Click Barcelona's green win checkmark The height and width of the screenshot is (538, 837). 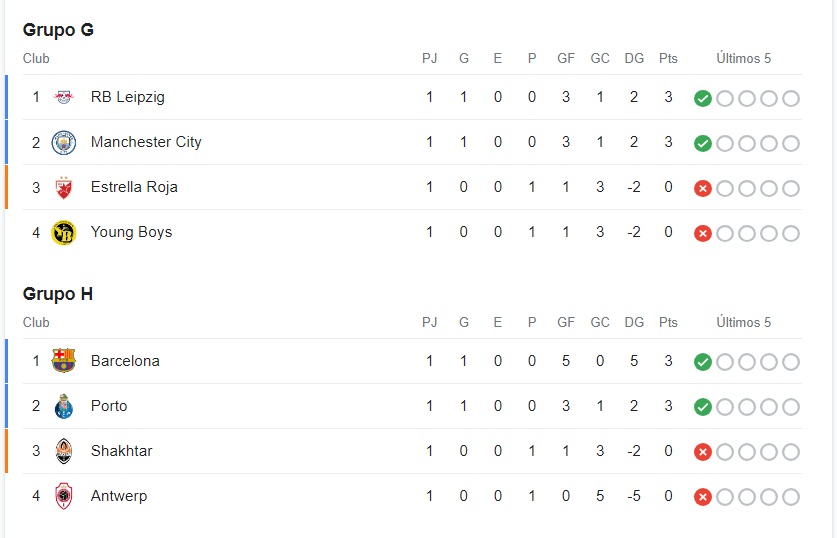click(702, 362)
